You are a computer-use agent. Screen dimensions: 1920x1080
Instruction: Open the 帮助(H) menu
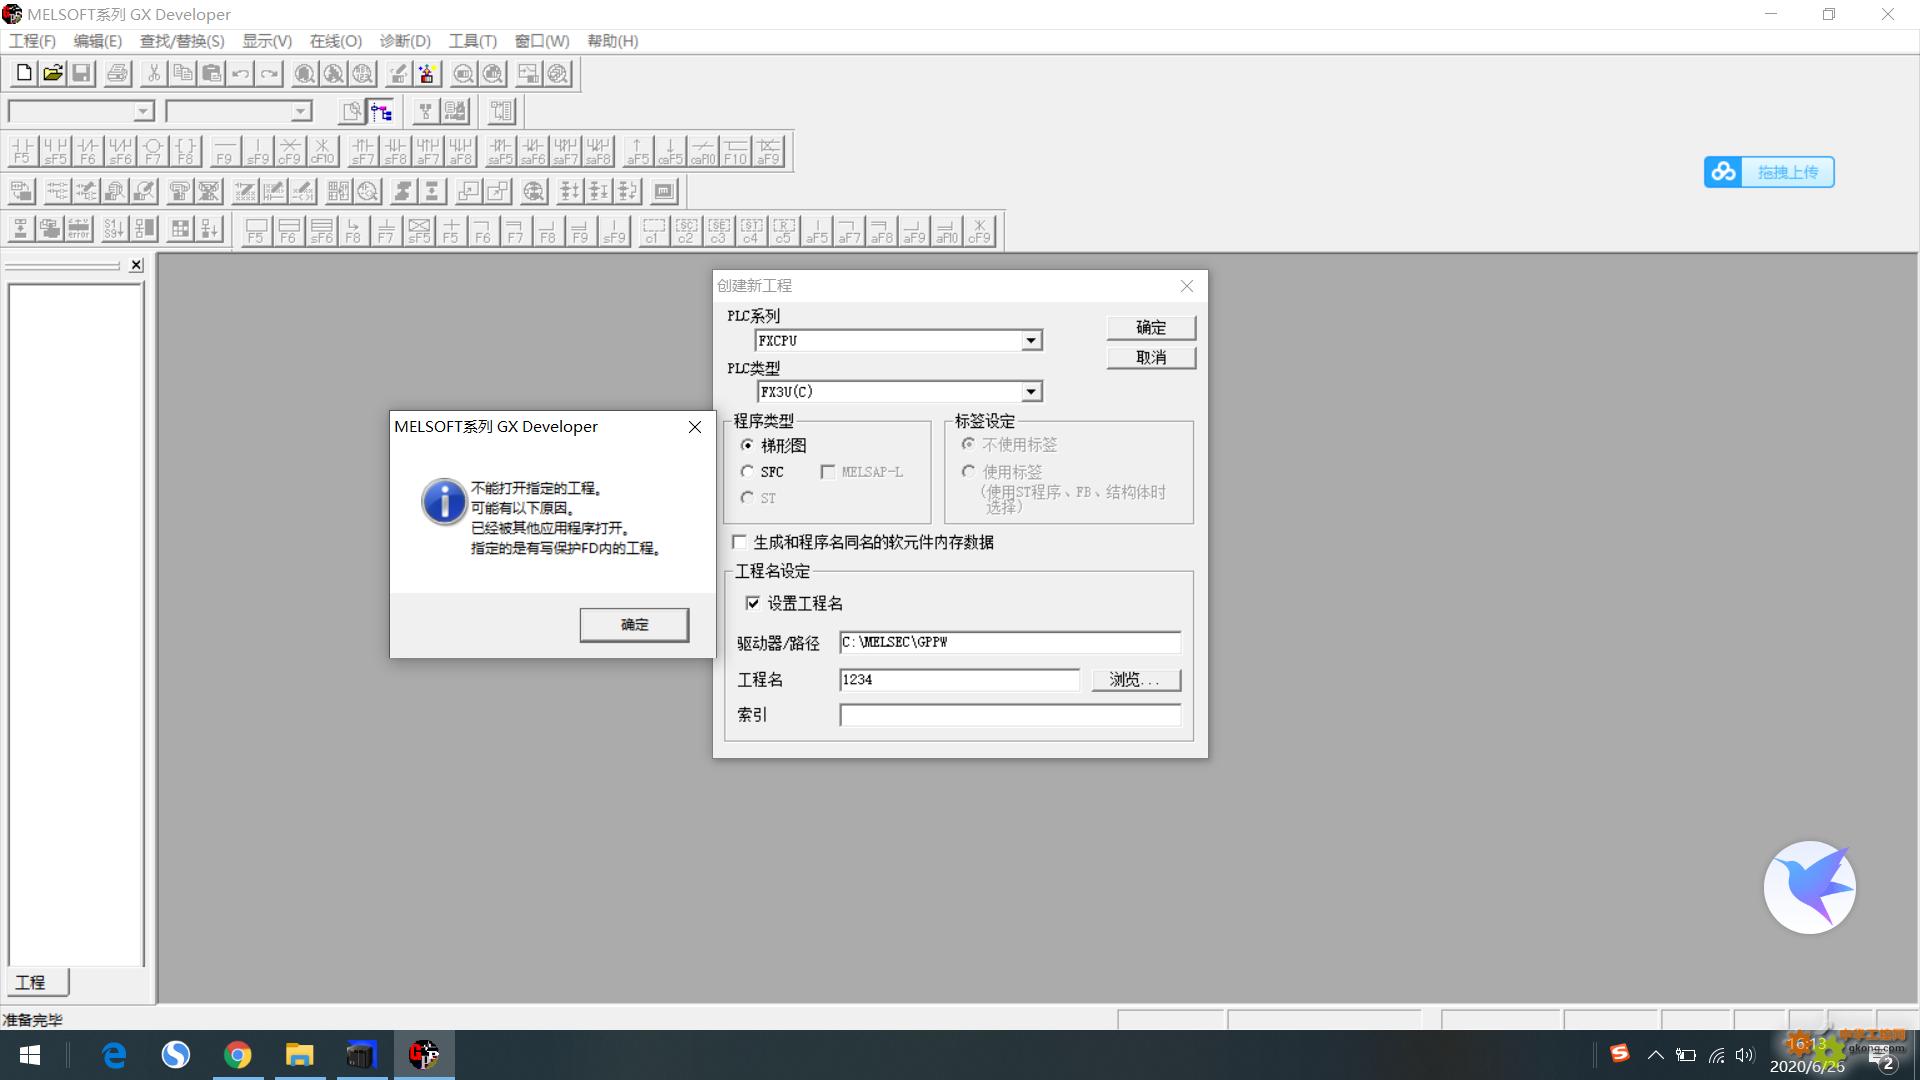coord(613,41)
